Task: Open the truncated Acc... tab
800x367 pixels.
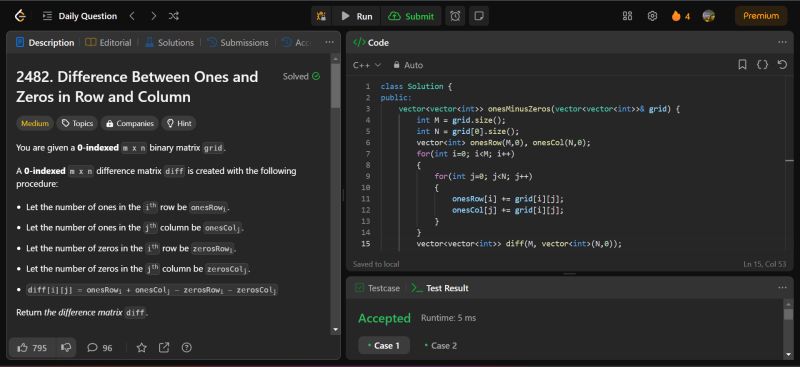Action: point(296,43)
